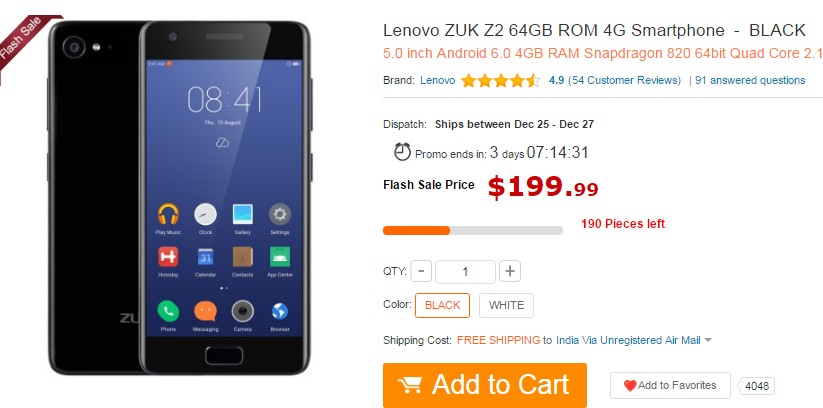Click the shopping cart icon on Add to Cart
The height and width of the screenshot is (408, 823).
coord(409,386)
